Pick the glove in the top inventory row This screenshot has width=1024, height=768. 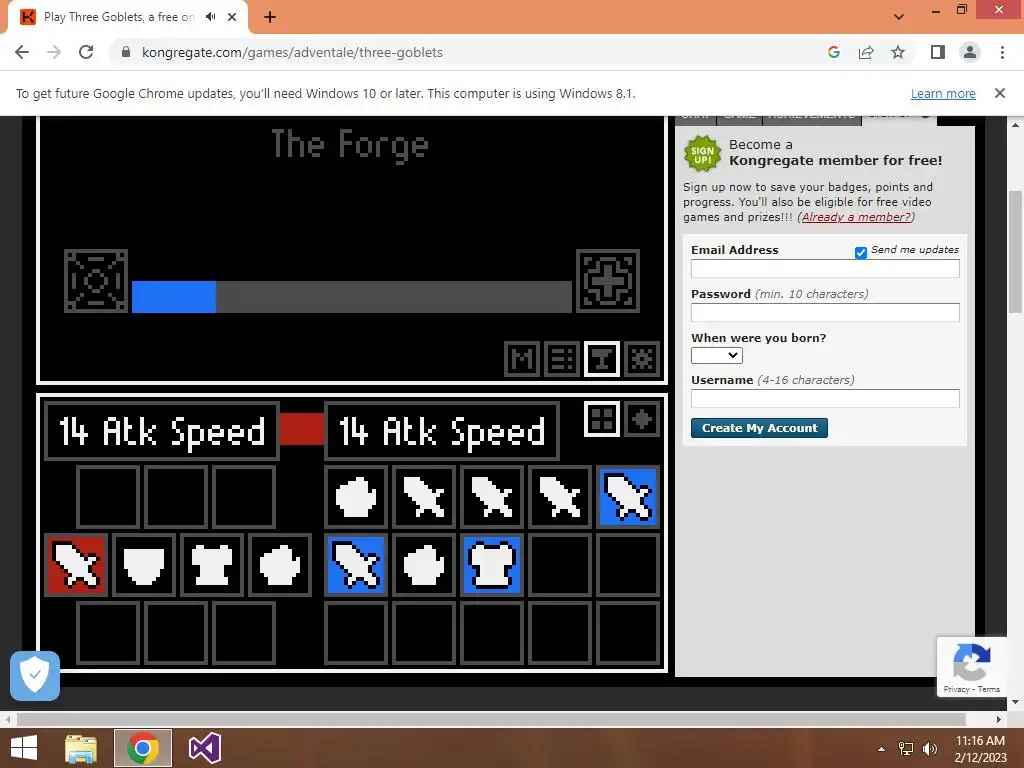[356, 497]
